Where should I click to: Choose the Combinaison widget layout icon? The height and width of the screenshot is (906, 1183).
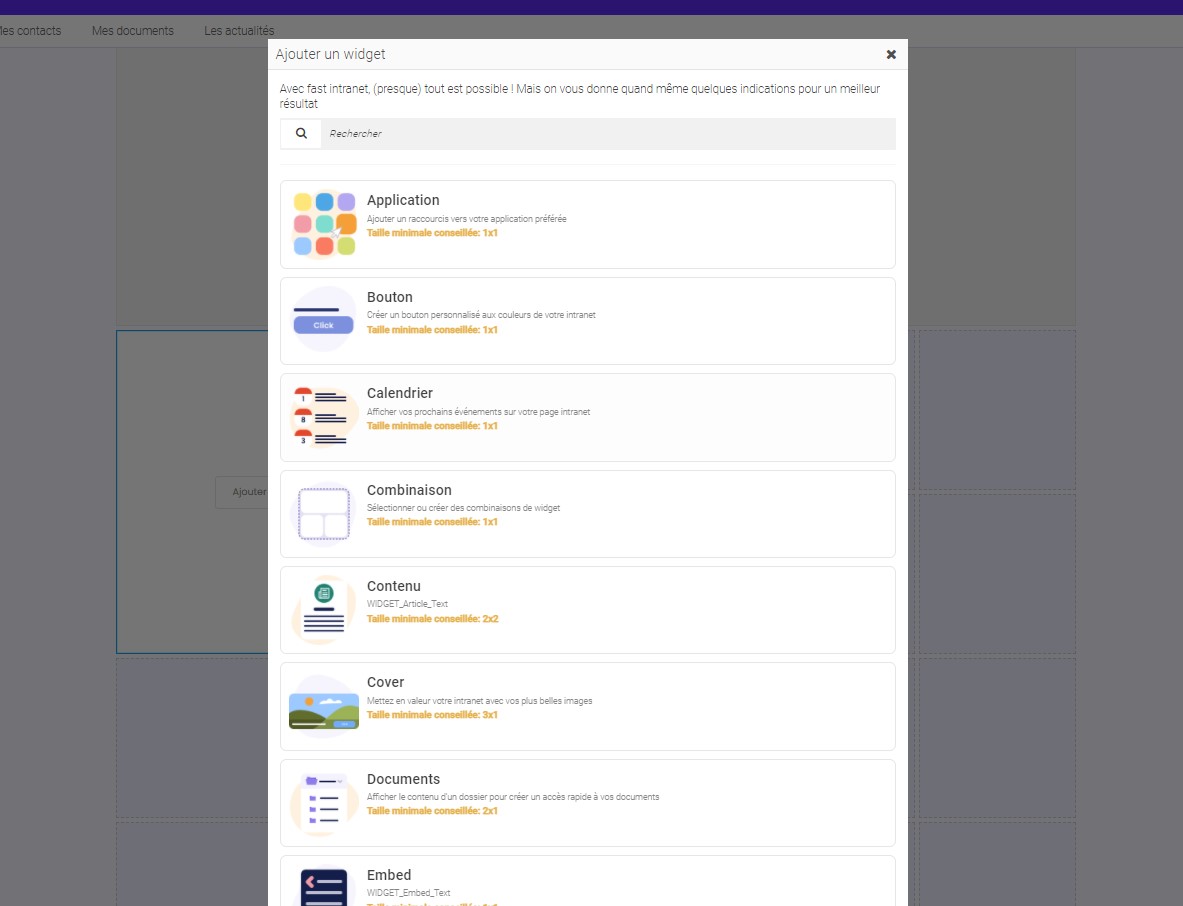pos(323,514)
